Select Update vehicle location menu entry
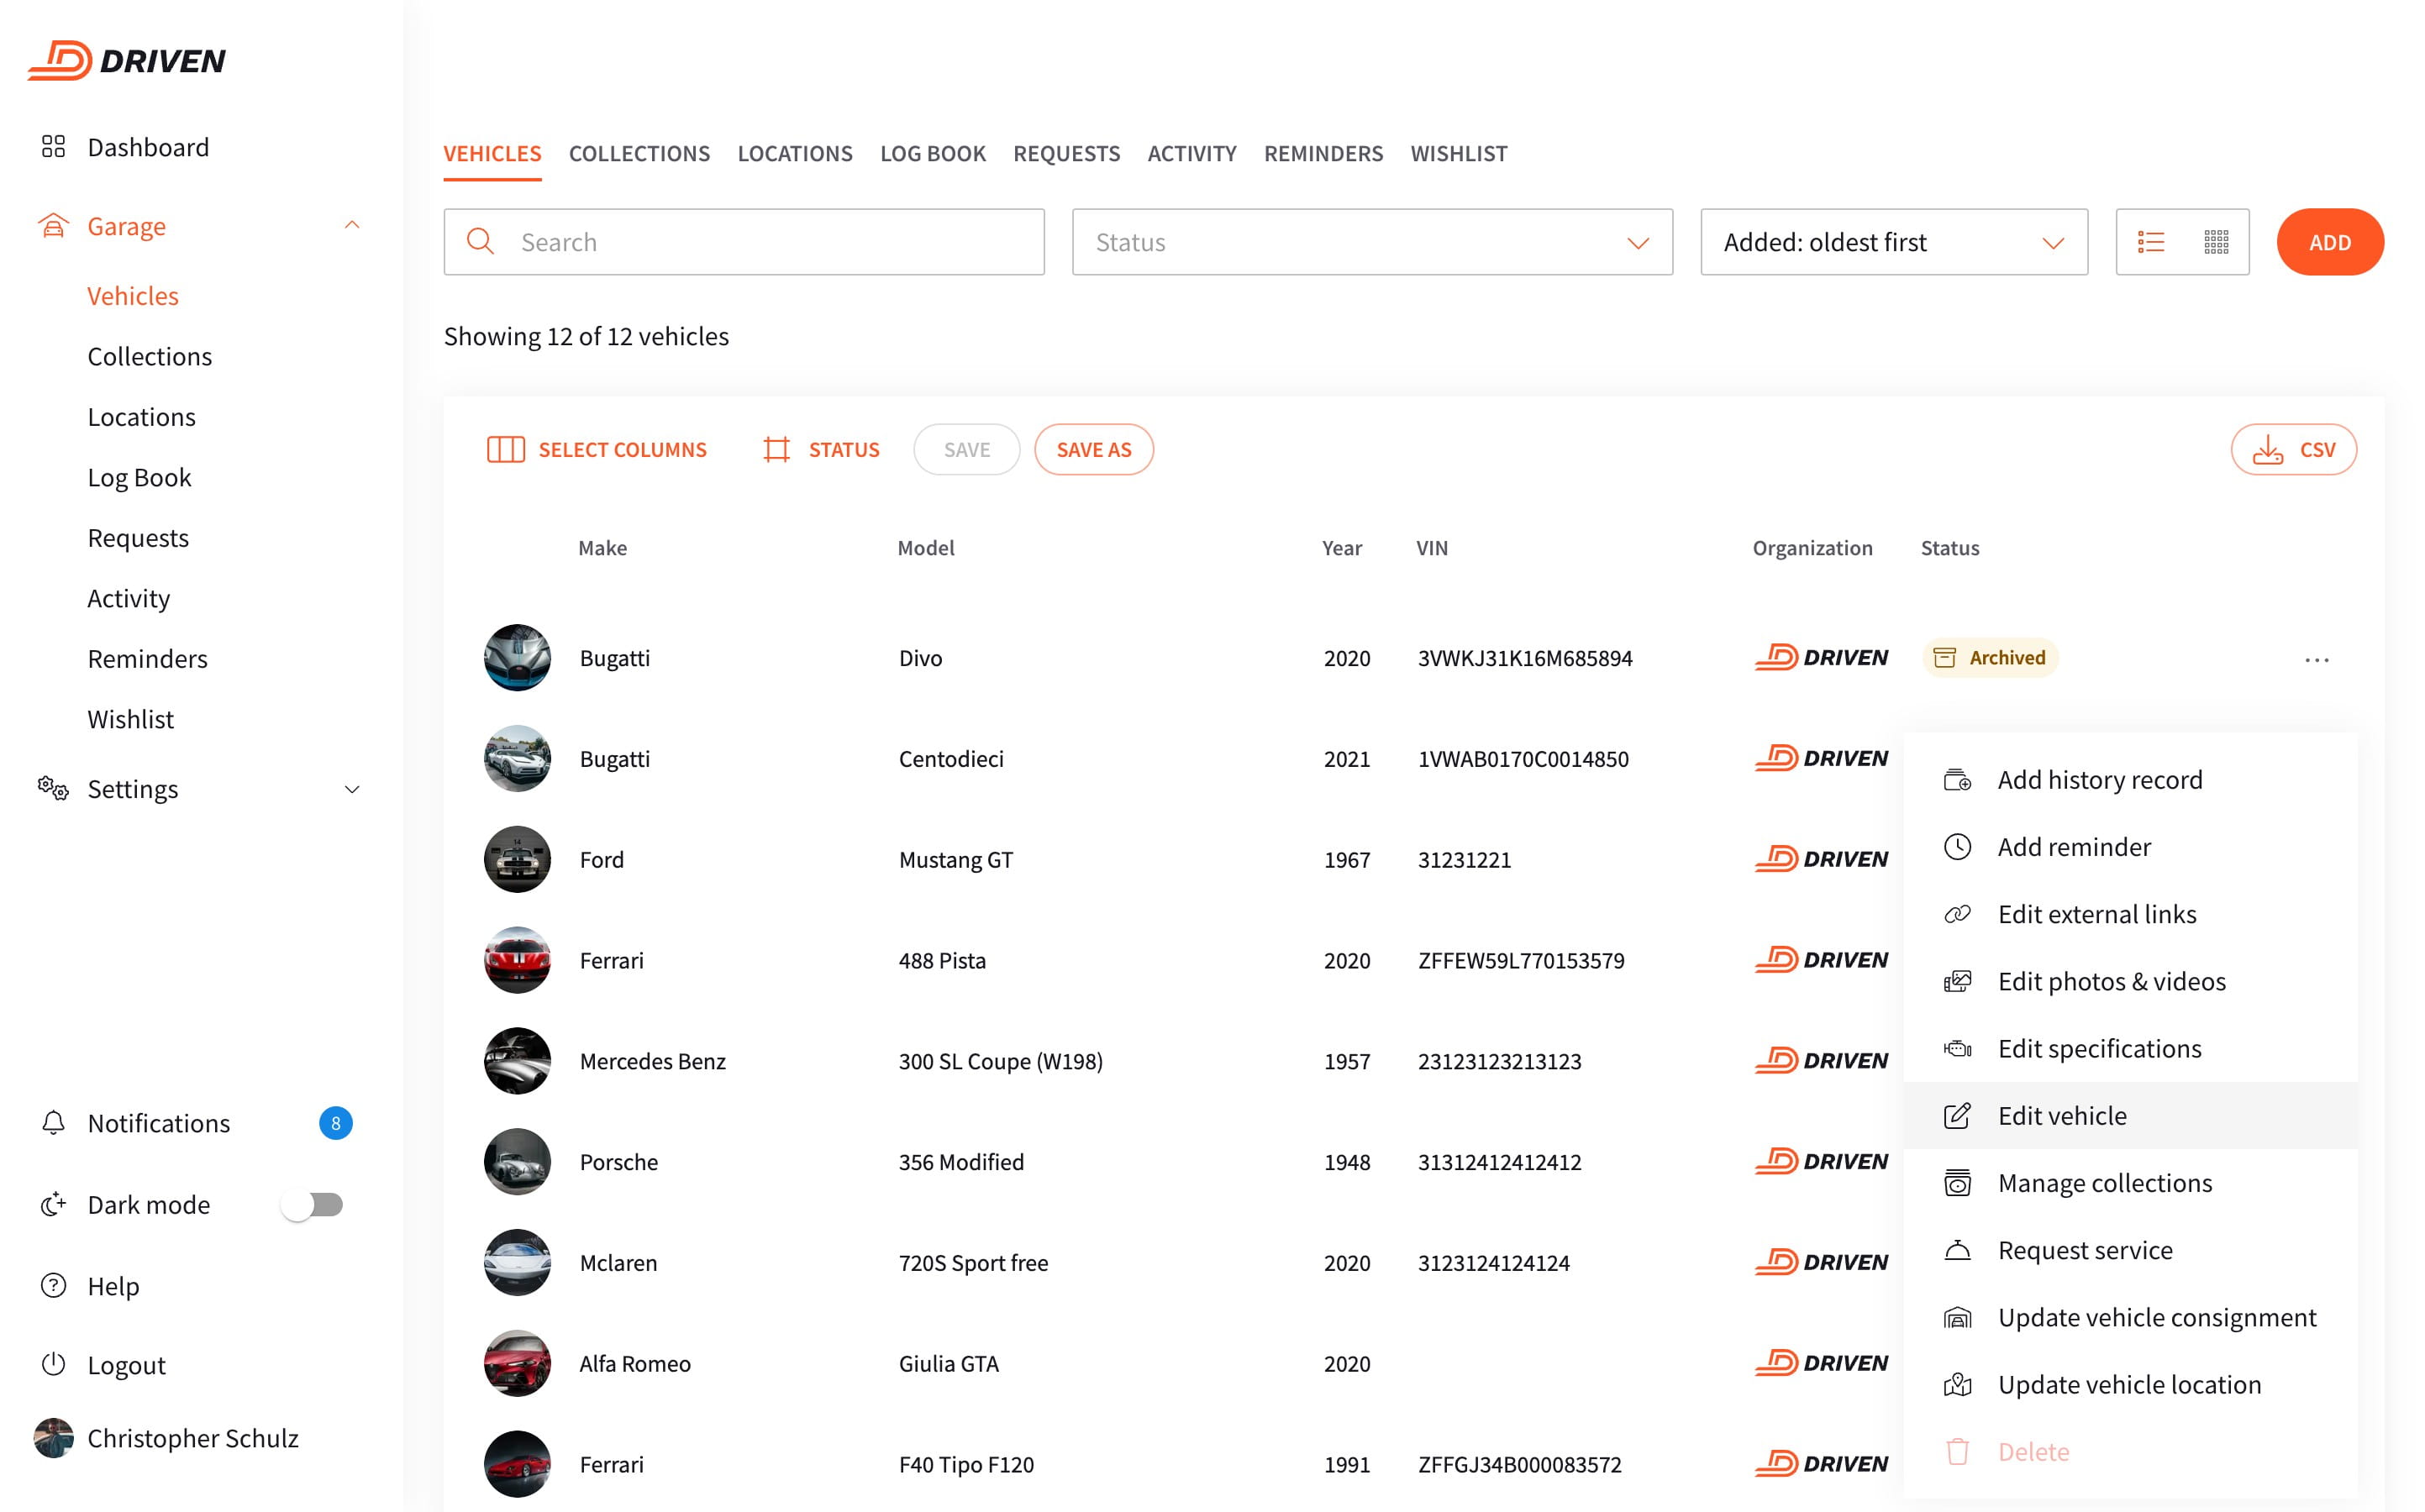Viewport: 2425px width, 1512px height. pyautogui.click(x=2128, y=1384)
